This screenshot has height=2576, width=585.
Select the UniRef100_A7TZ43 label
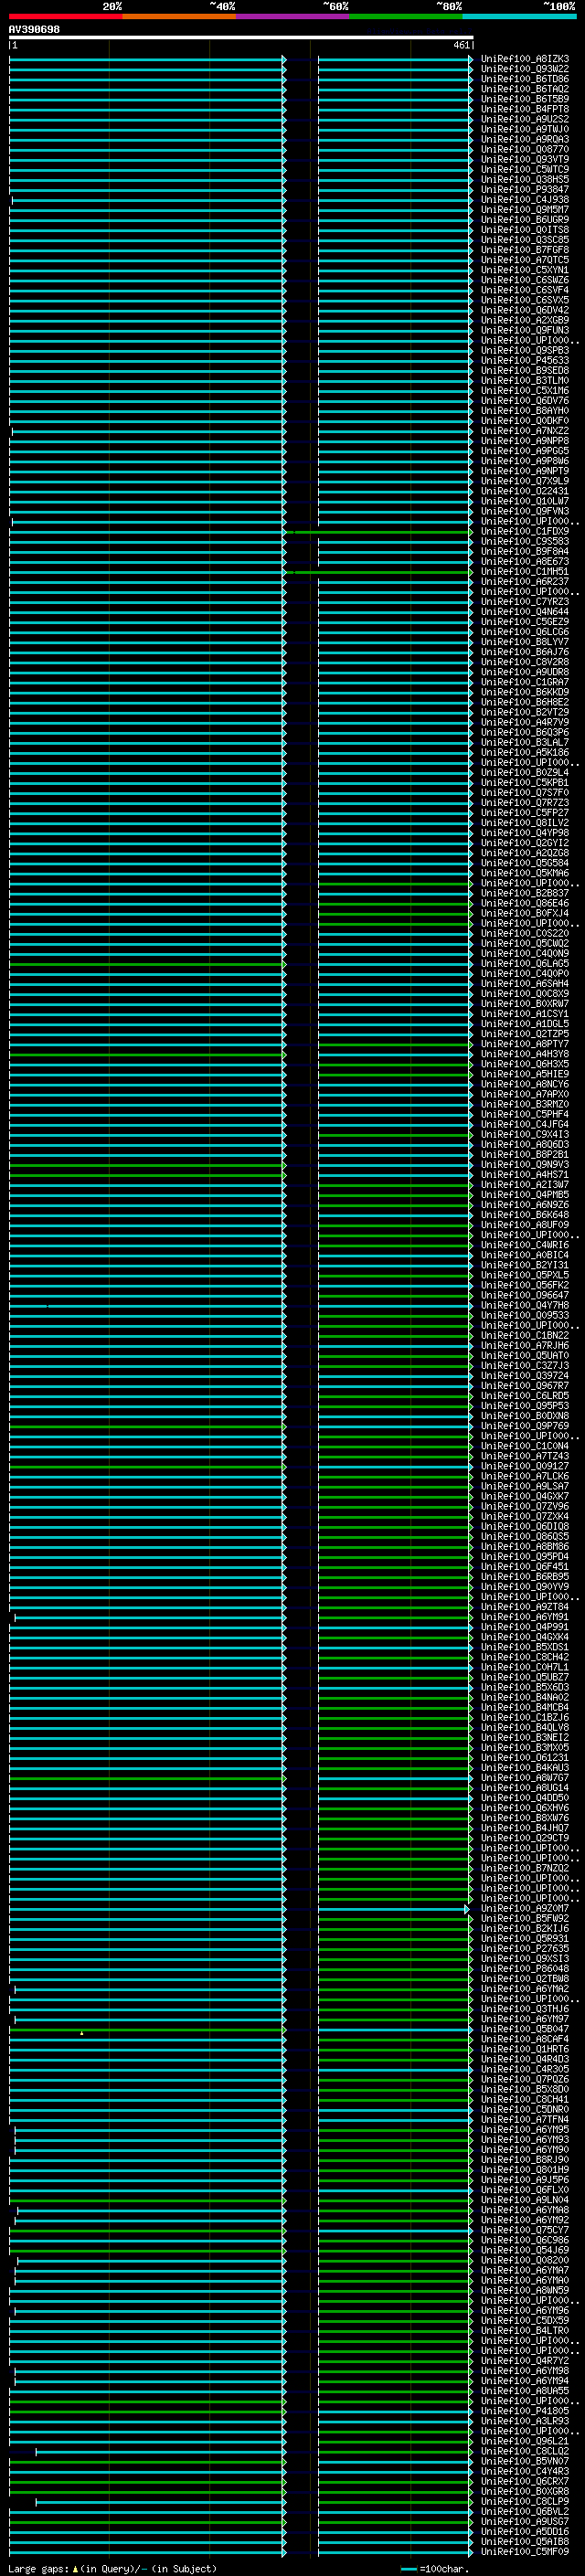[525, 1456]
